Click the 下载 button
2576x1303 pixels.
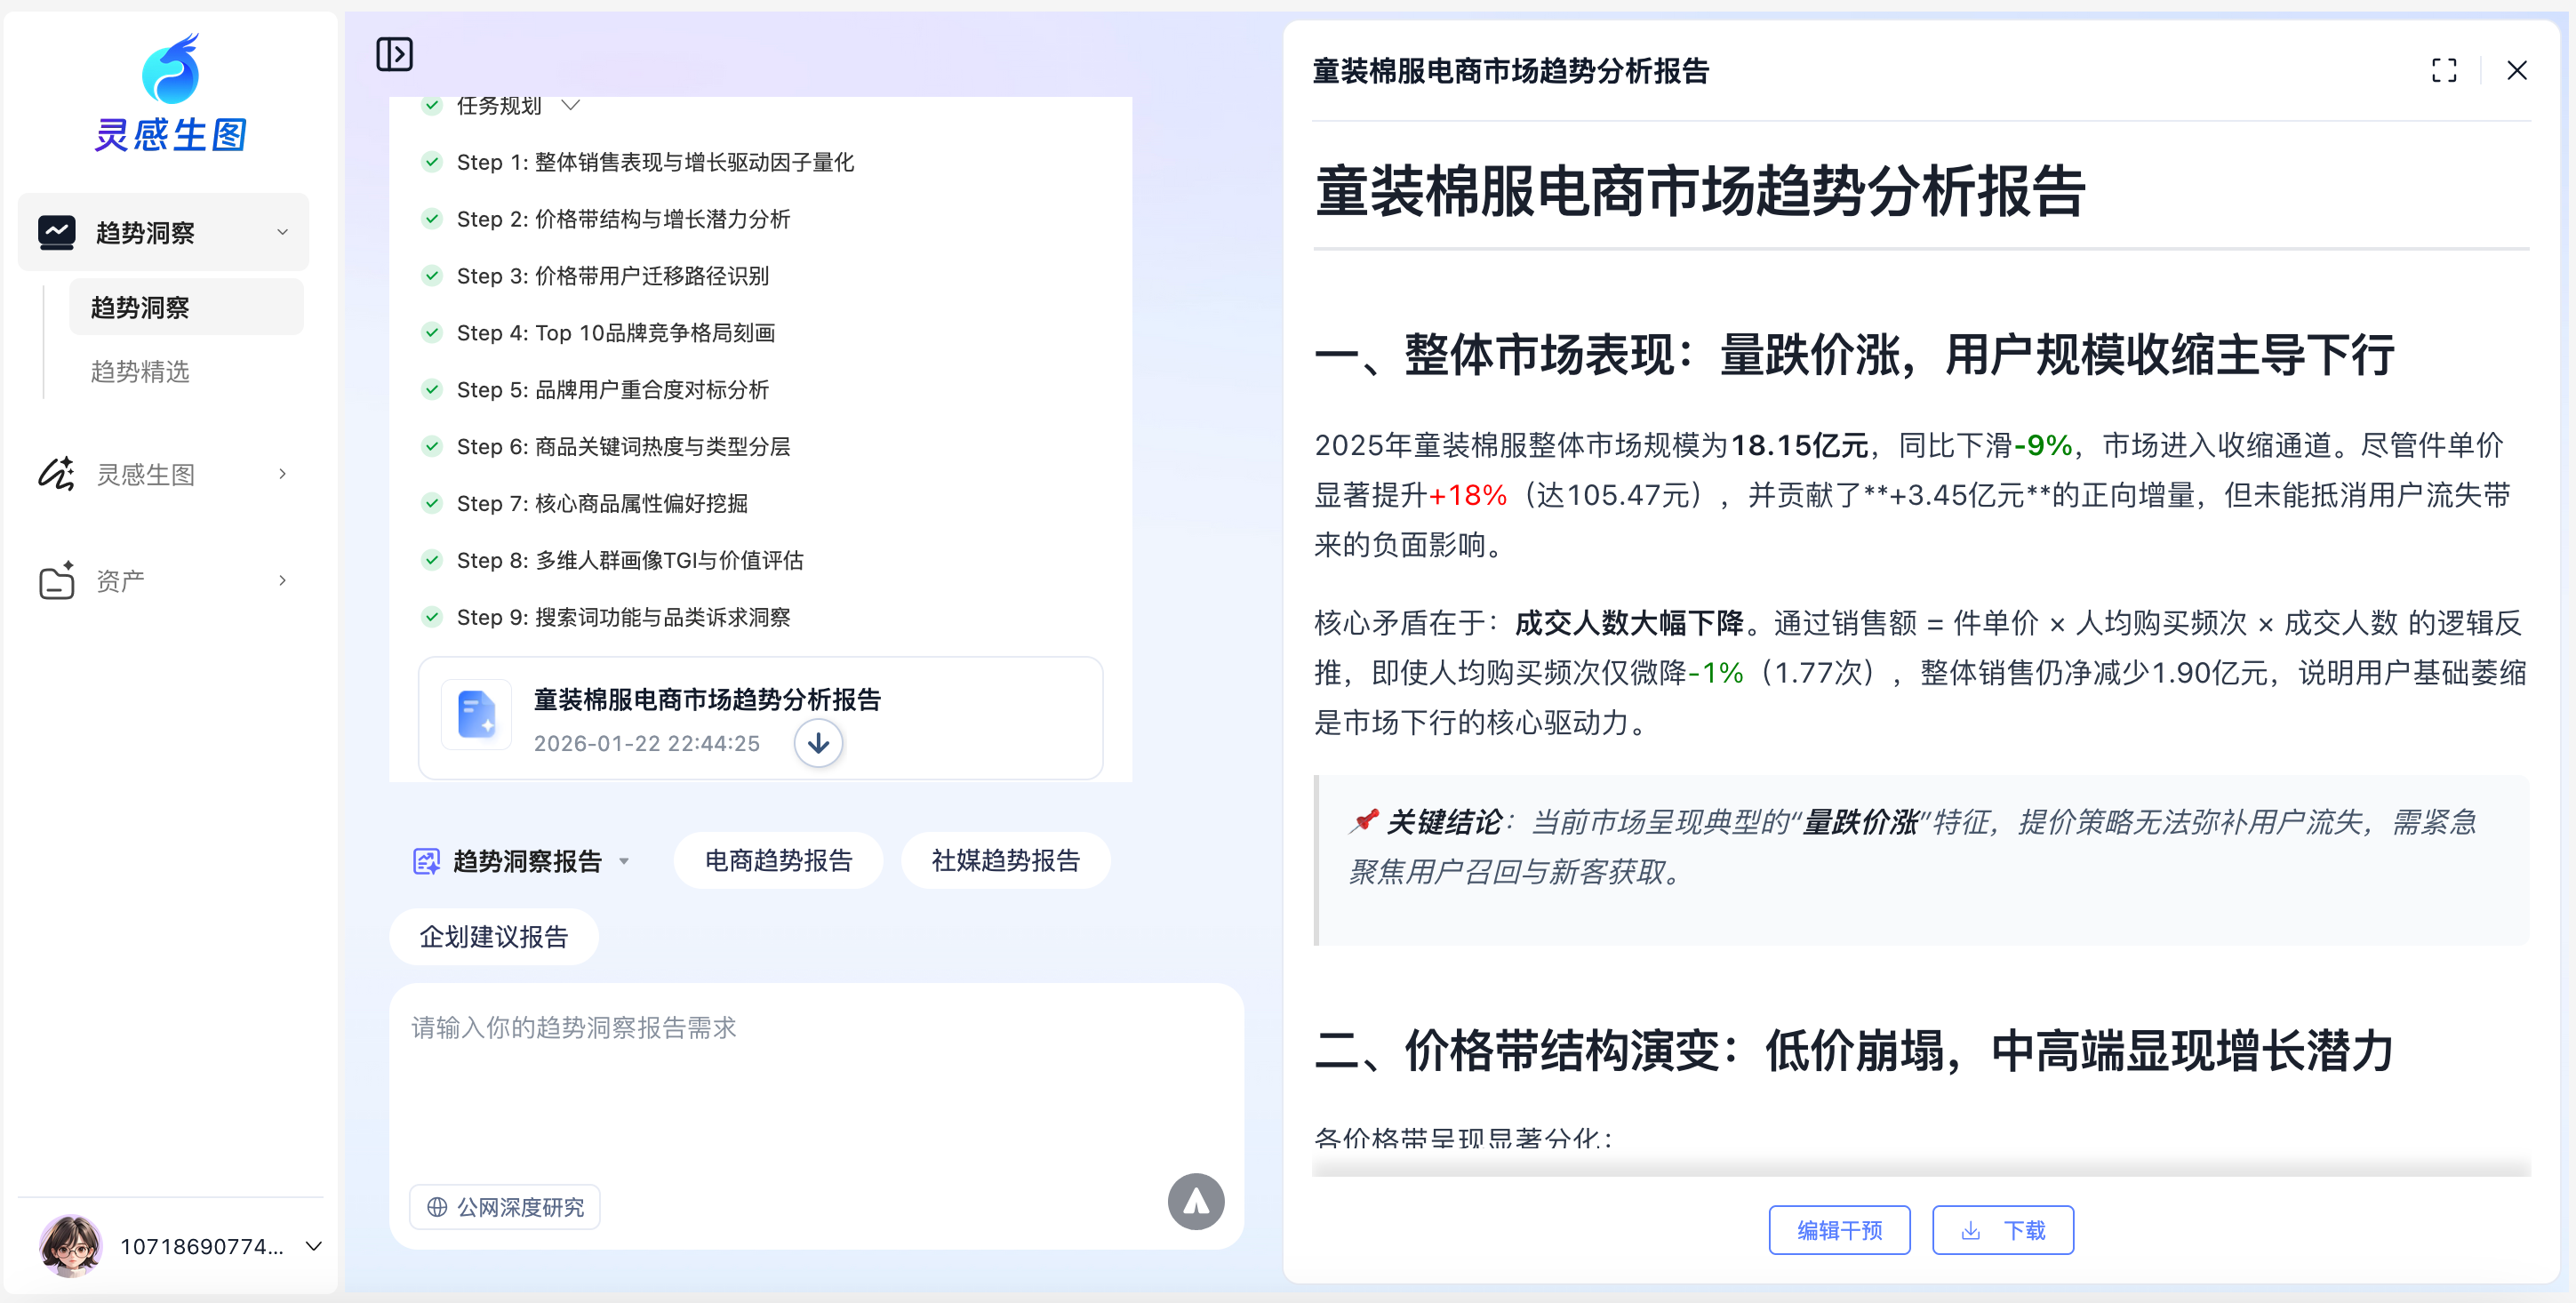click(2002, 1230)
